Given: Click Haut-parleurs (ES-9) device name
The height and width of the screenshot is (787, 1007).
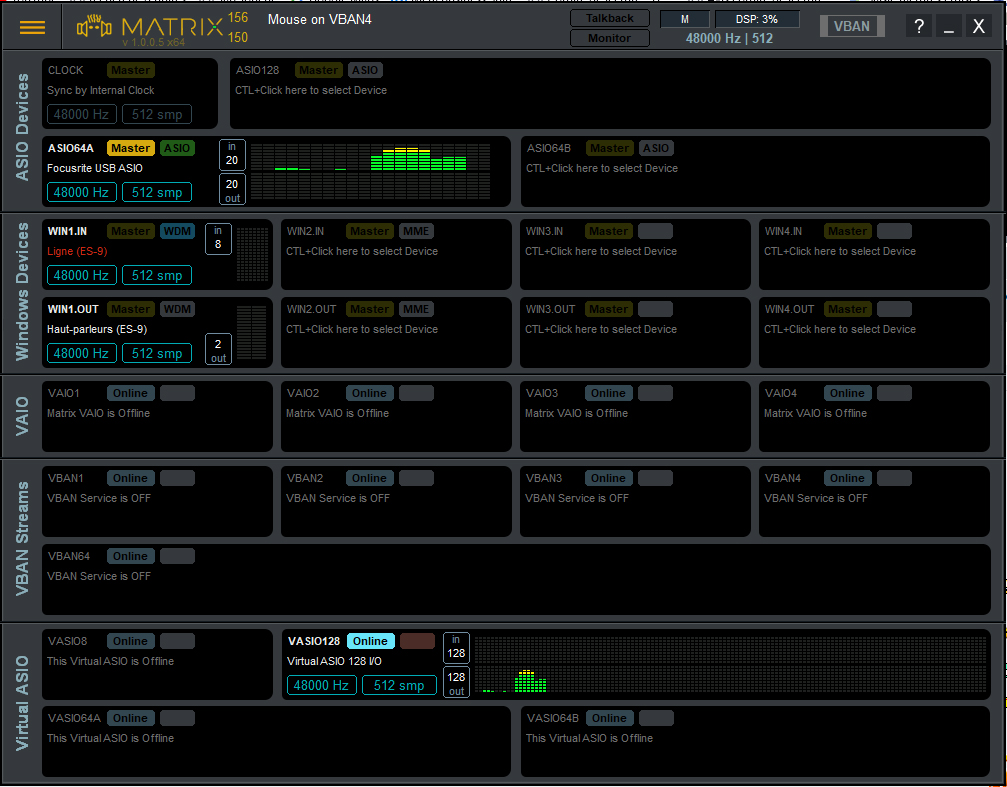Looking at the screenshot, I should [x=97, y=329].
